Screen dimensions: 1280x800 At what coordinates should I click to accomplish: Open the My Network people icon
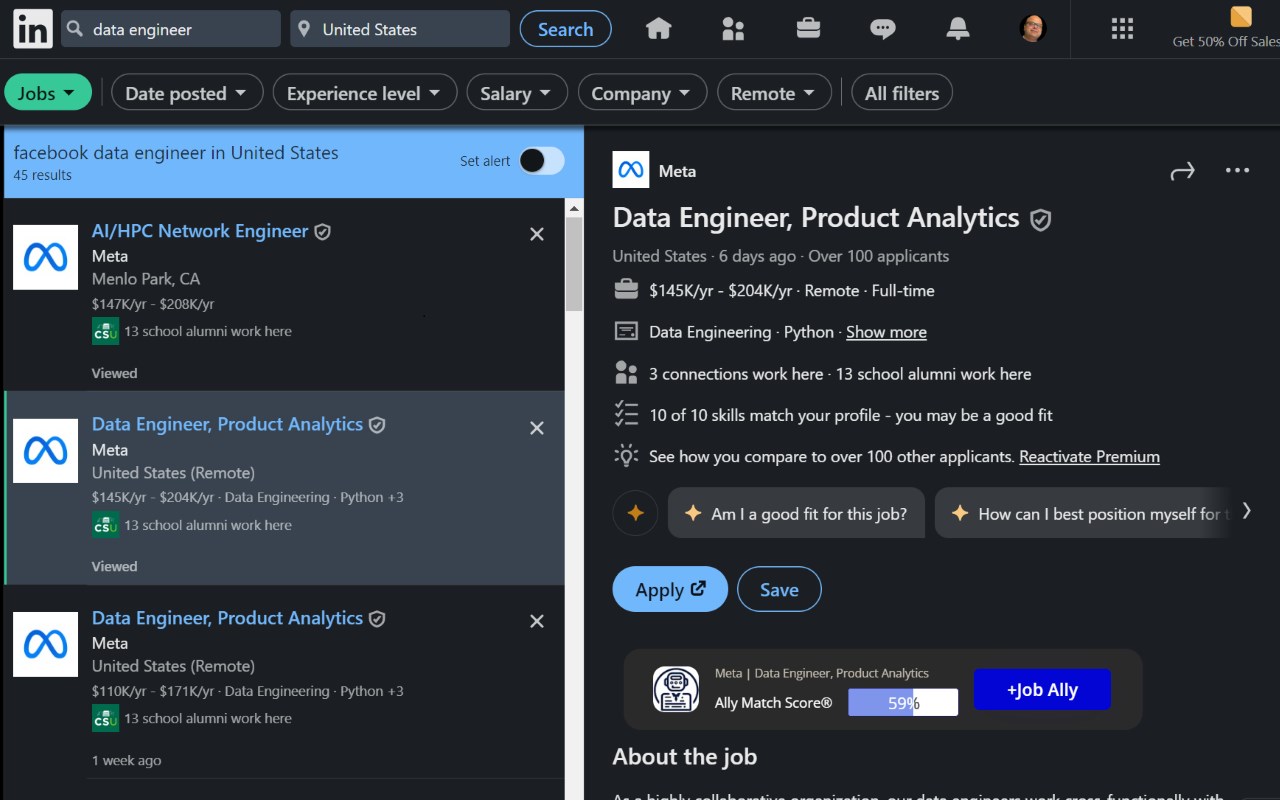click(x=733, y=29)
